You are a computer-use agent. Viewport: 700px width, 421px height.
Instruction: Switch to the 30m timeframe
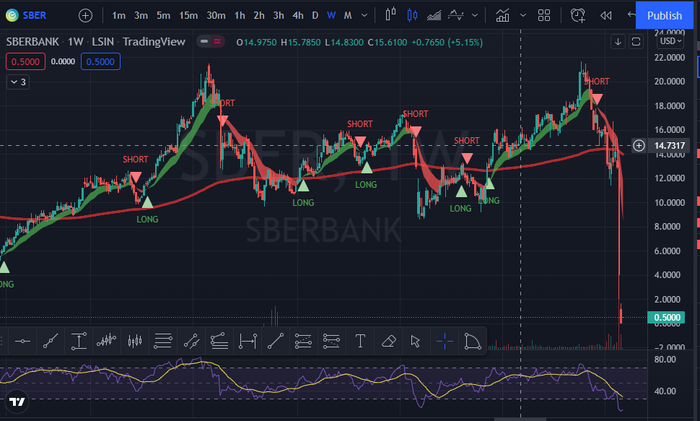click(216, 16)
